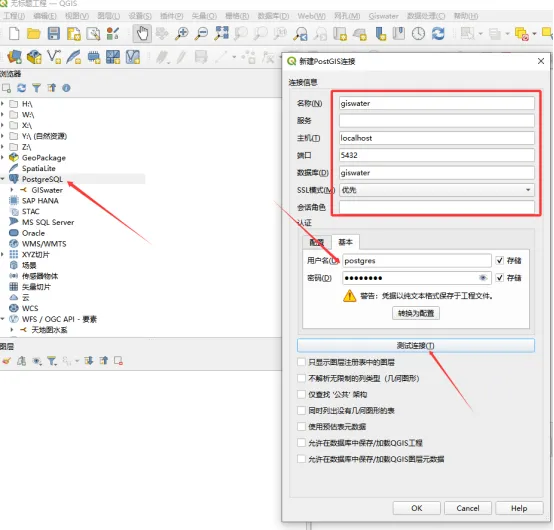The width and height of the screenshot is (554, 530).
Task: Enable 允许在数据库中保存/加载QGIS工程 checkbox
Action: 301,443
